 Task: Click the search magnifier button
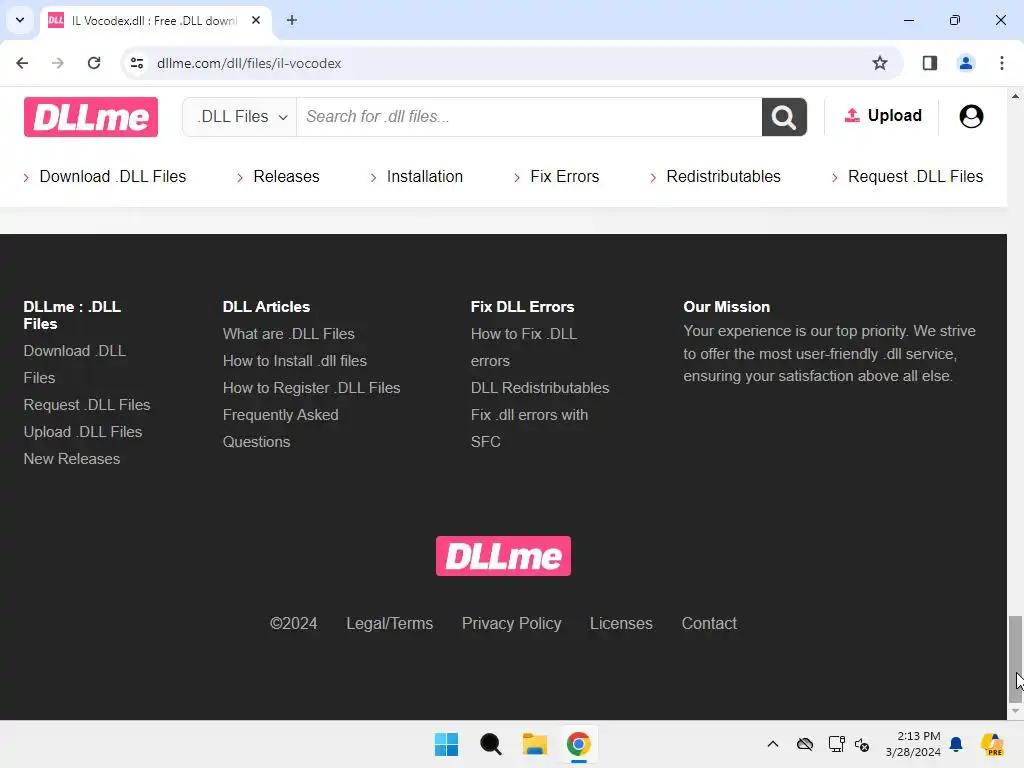tap(784, 117)
